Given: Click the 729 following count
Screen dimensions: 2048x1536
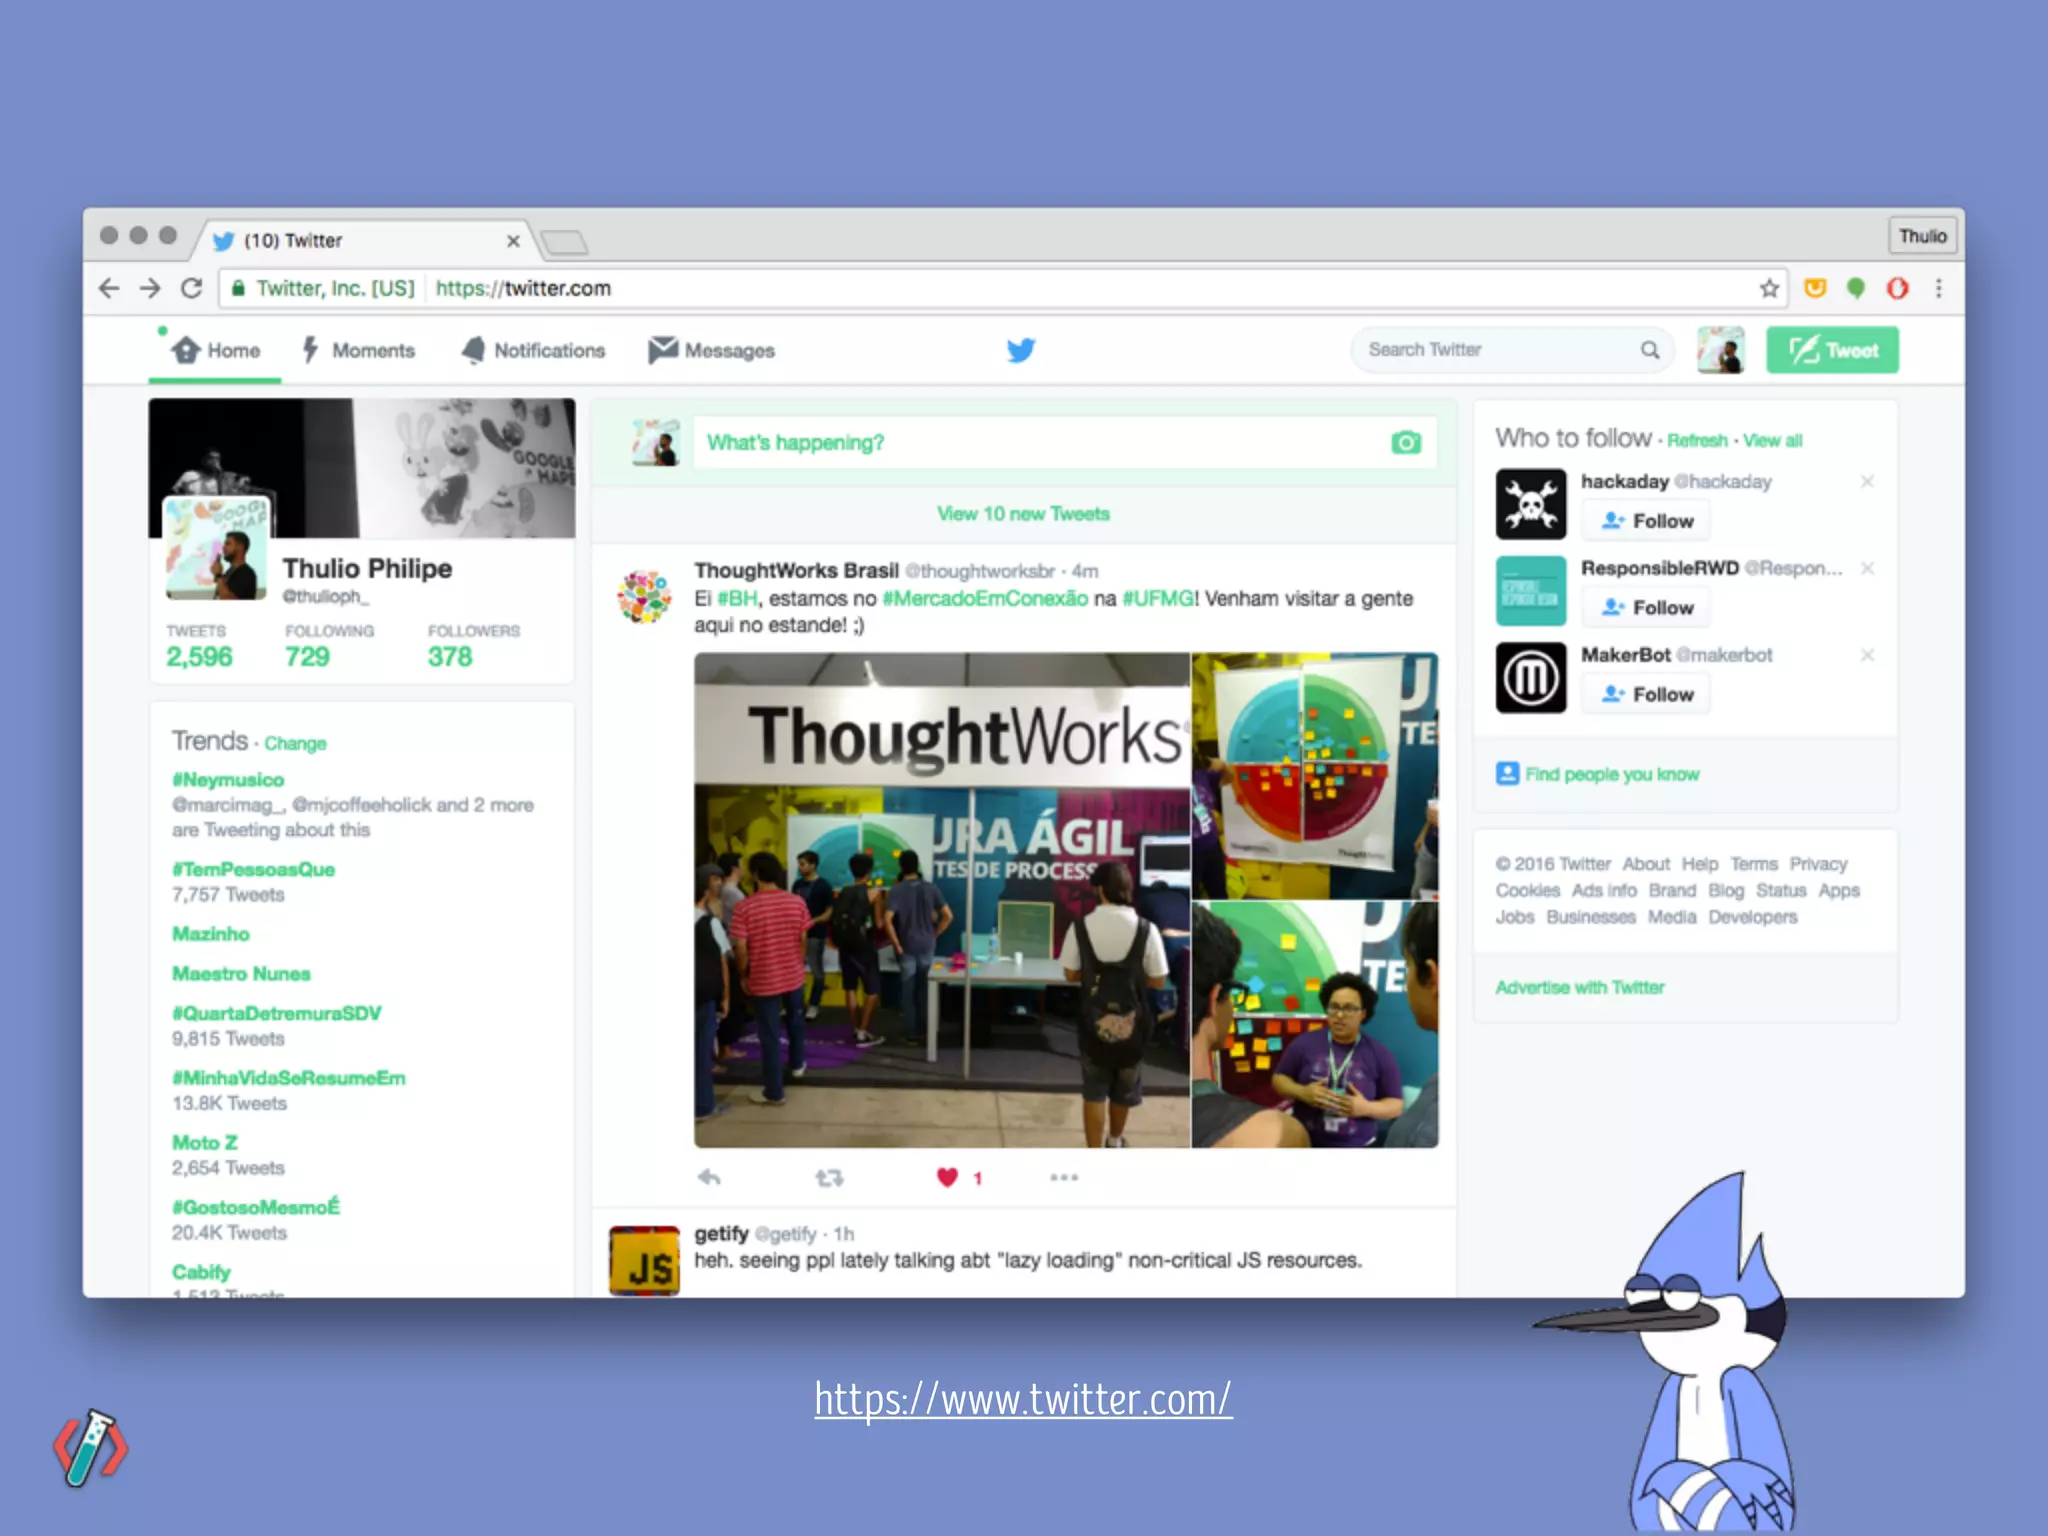Looking at the screenshot, I should click(307, 657).
